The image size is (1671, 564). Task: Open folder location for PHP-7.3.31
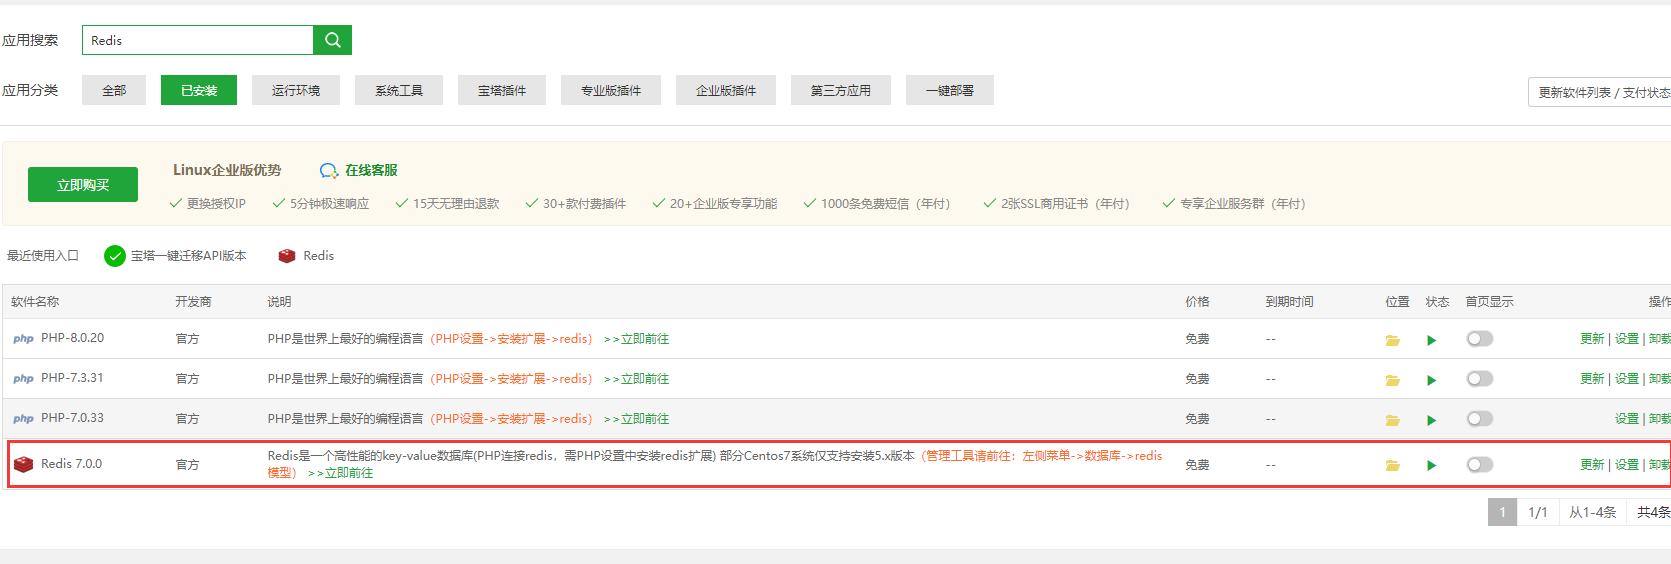click(x=1392, y=380)
